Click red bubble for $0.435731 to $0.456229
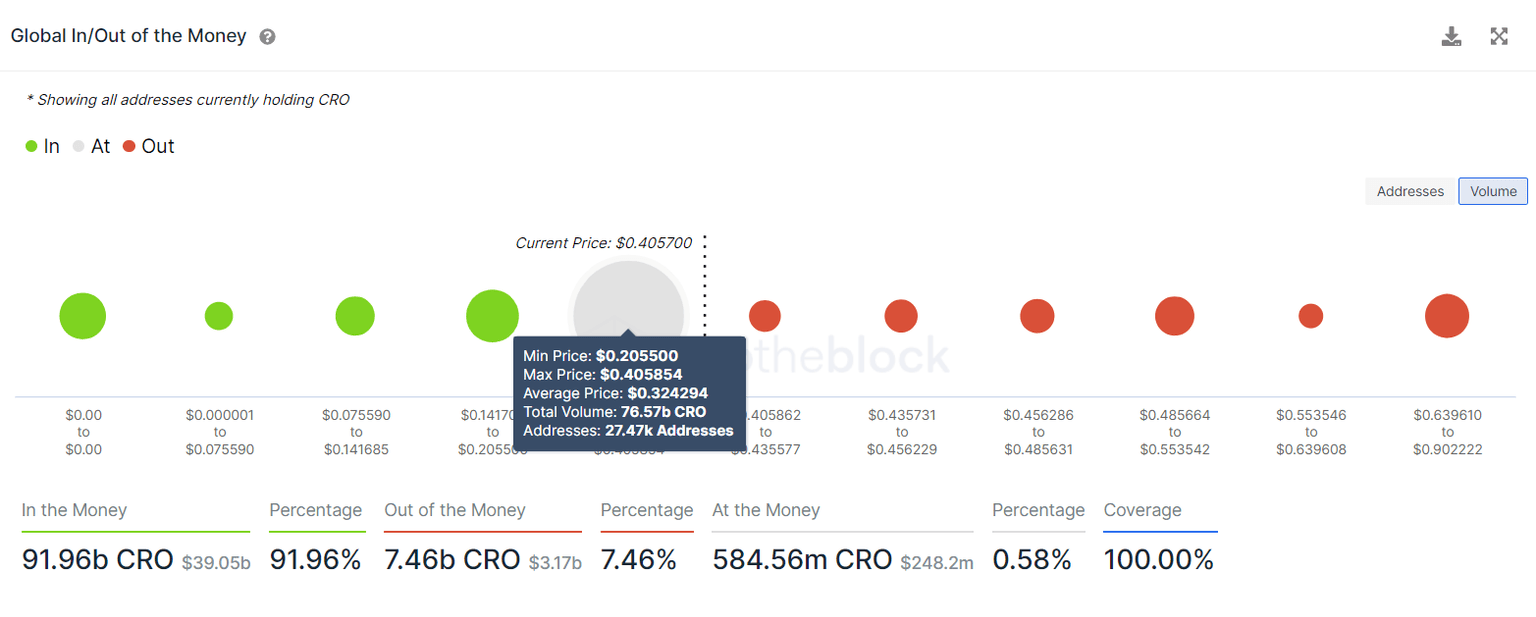 pyautogui.click(x=901, y=316)
